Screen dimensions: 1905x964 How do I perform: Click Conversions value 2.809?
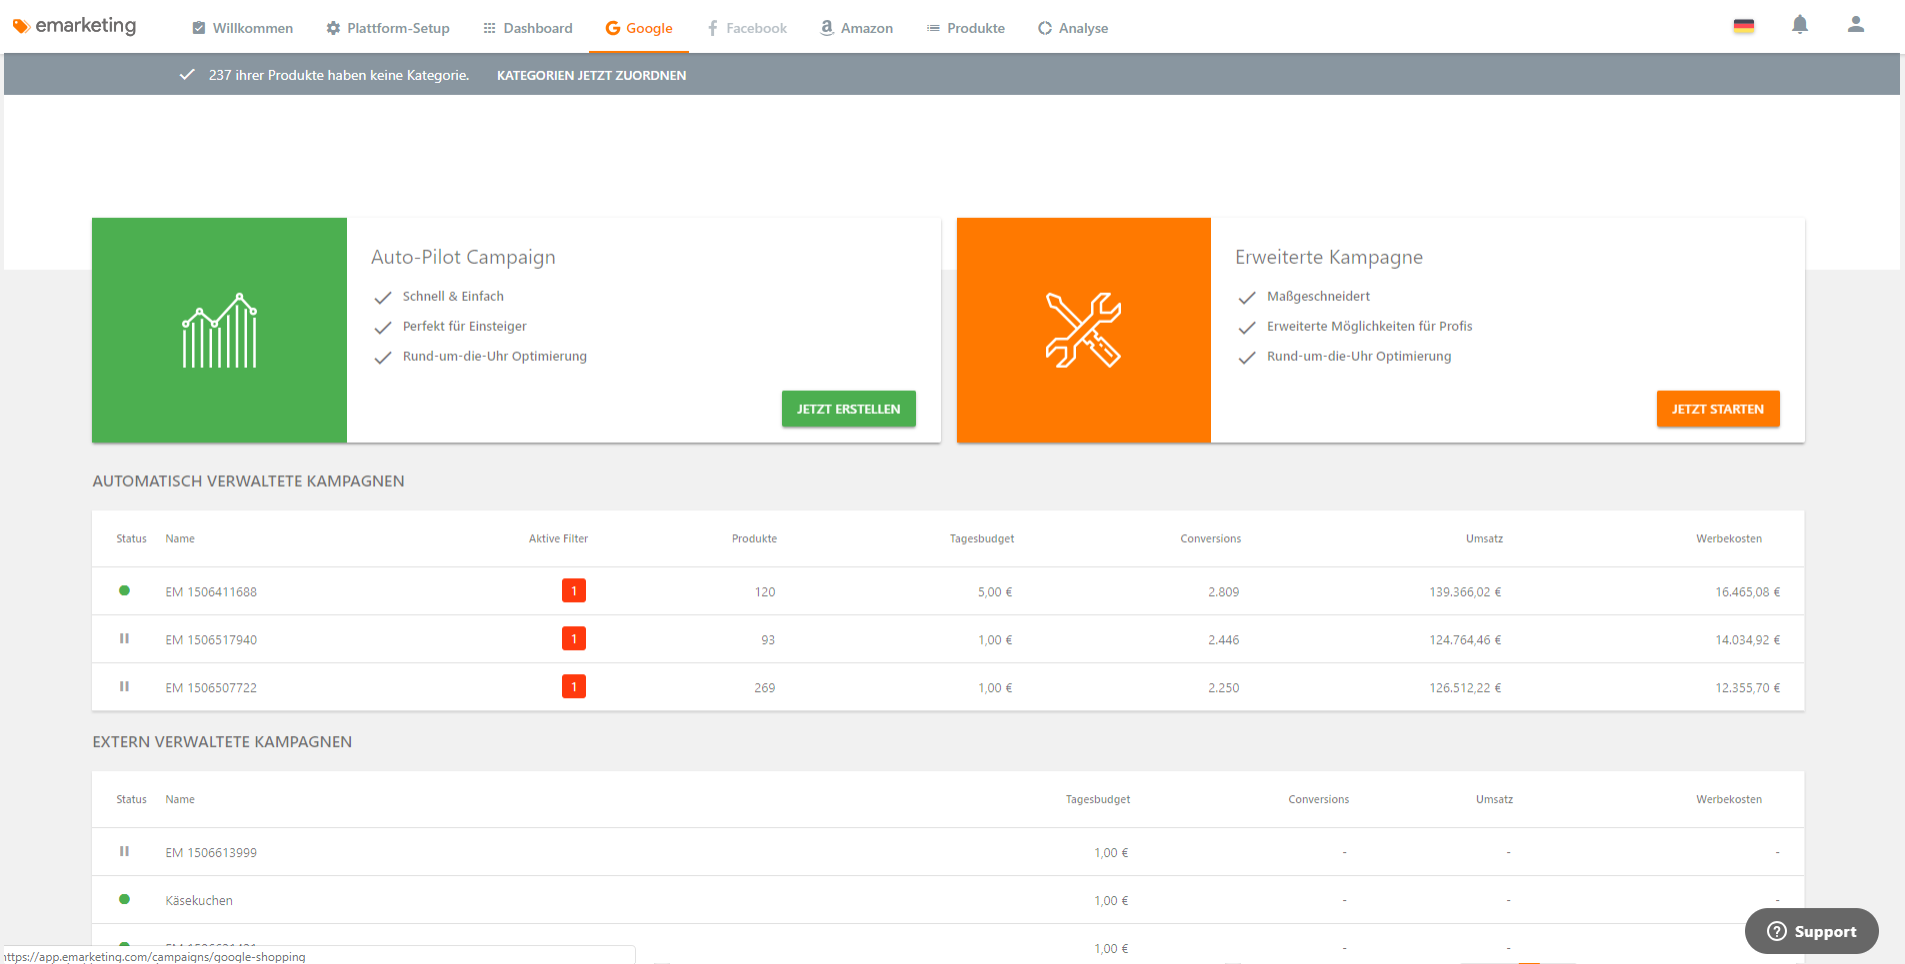pos(1223,592)
